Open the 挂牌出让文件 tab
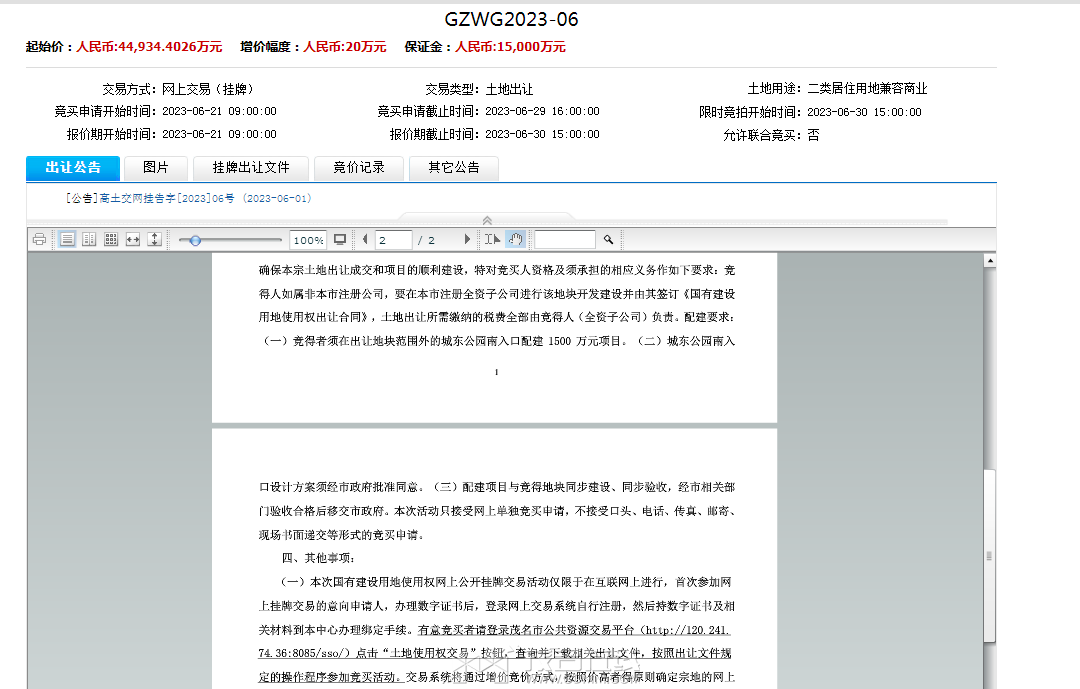1080x689 pixels. point(251,167)
